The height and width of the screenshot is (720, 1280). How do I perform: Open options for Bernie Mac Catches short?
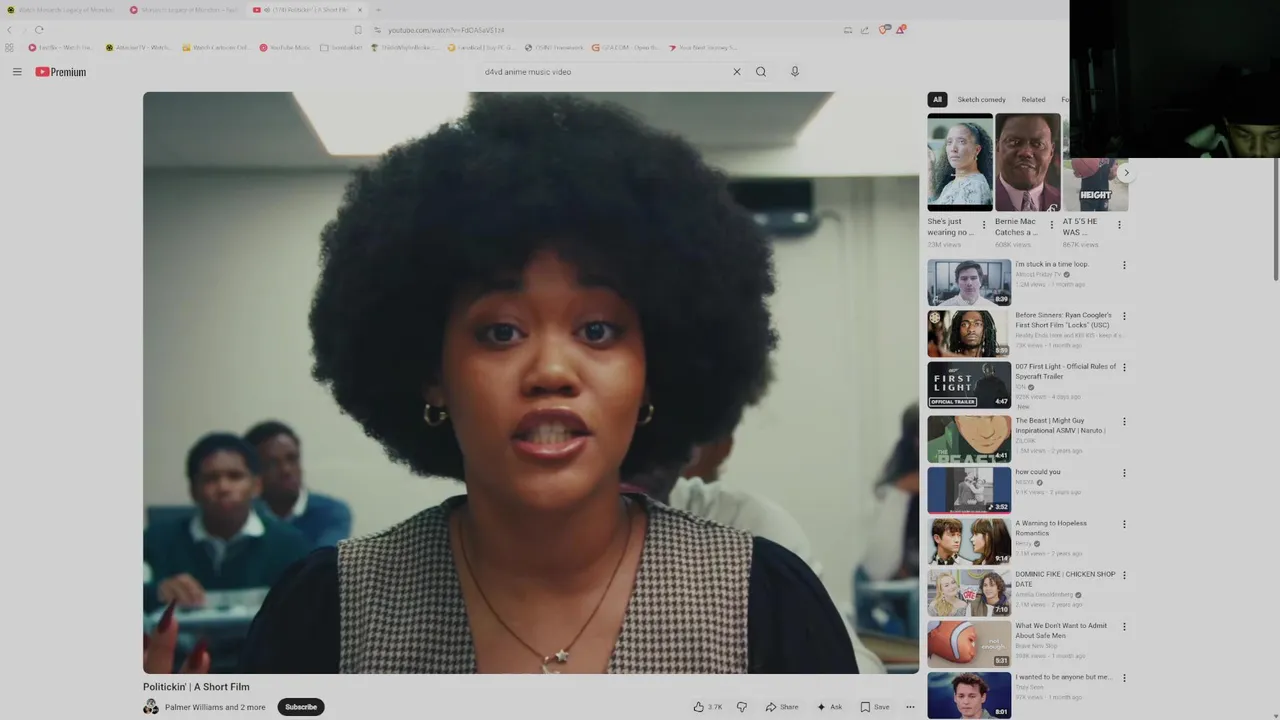click(1051, 225)
